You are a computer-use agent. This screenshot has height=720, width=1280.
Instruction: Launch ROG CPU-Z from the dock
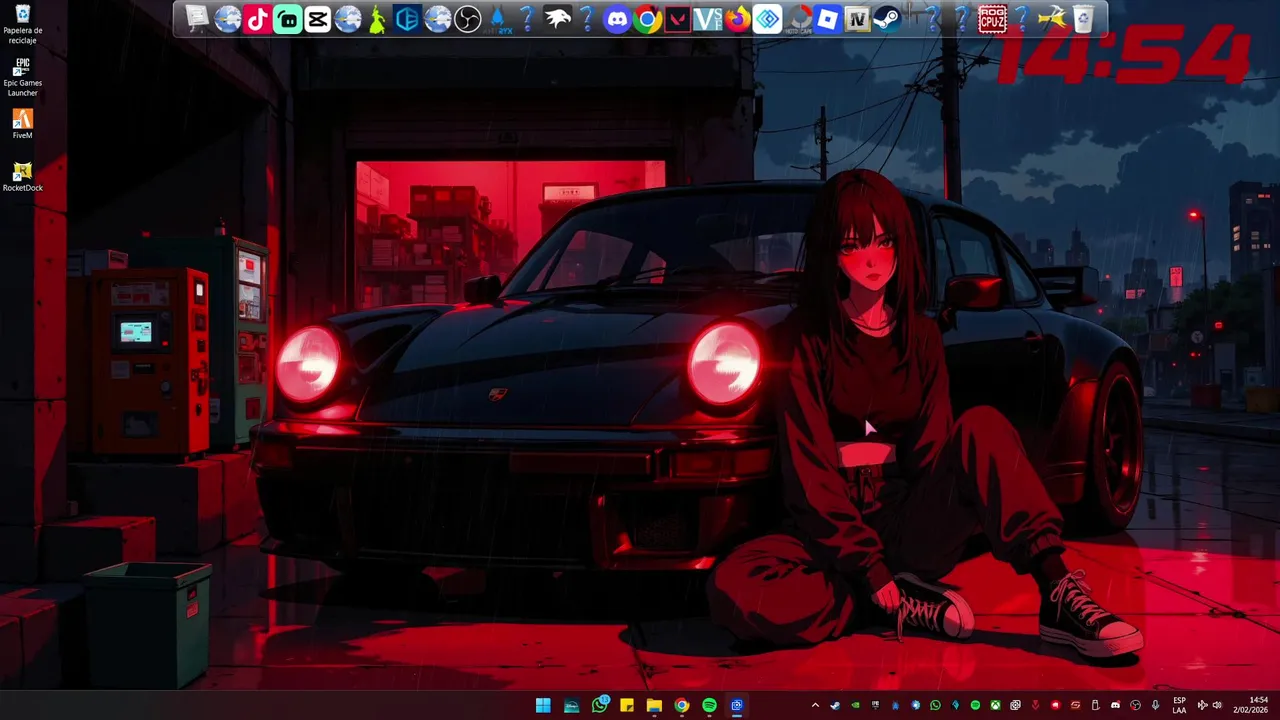(x=992, y=19)
